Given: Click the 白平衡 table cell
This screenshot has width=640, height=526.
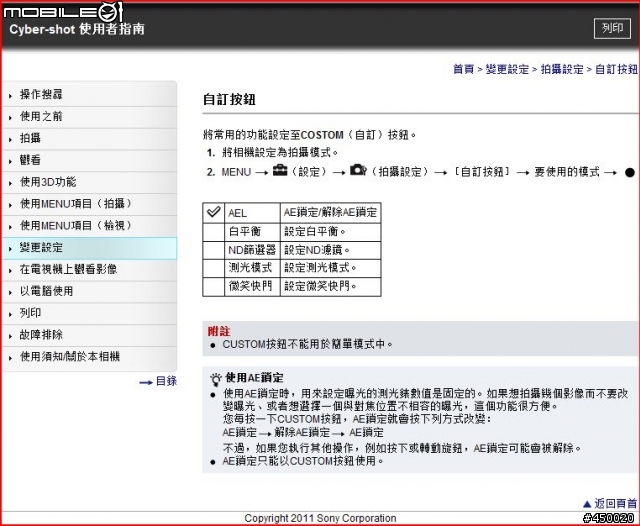Looking at the screenshot, I should click(x=252, y=232).
